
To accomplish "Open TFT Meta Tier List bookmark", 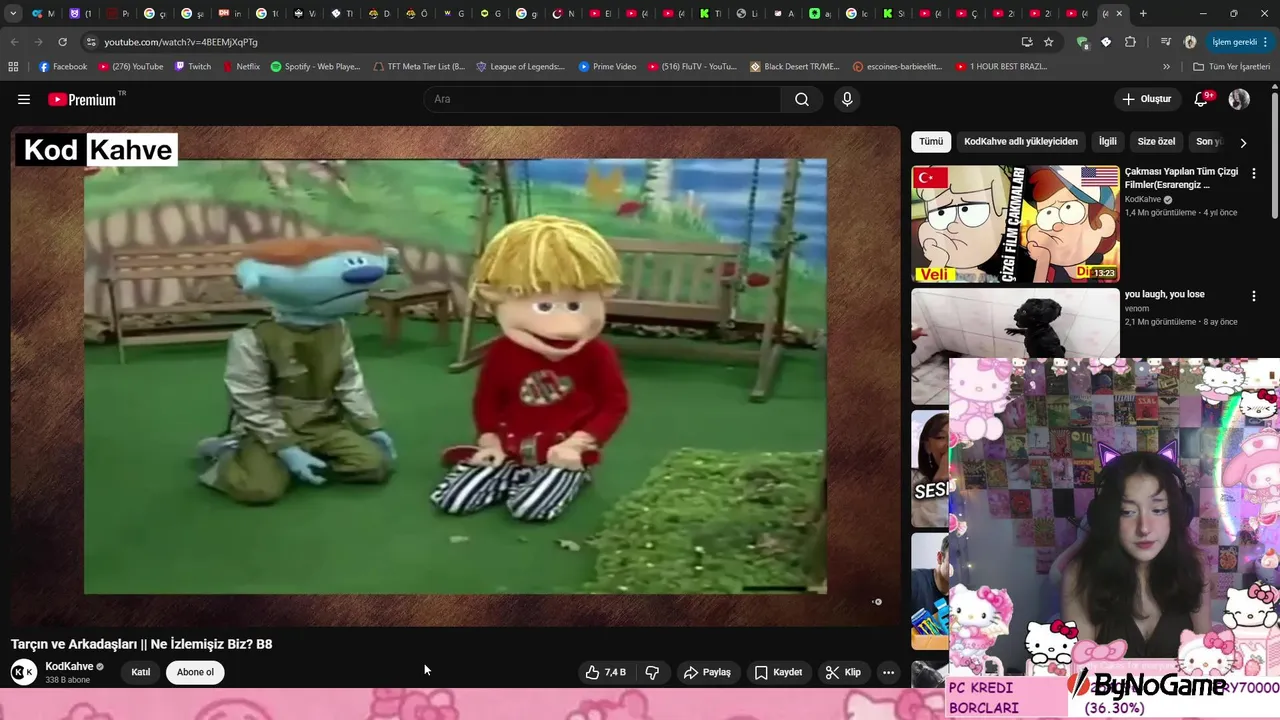I will coord(419,67).
